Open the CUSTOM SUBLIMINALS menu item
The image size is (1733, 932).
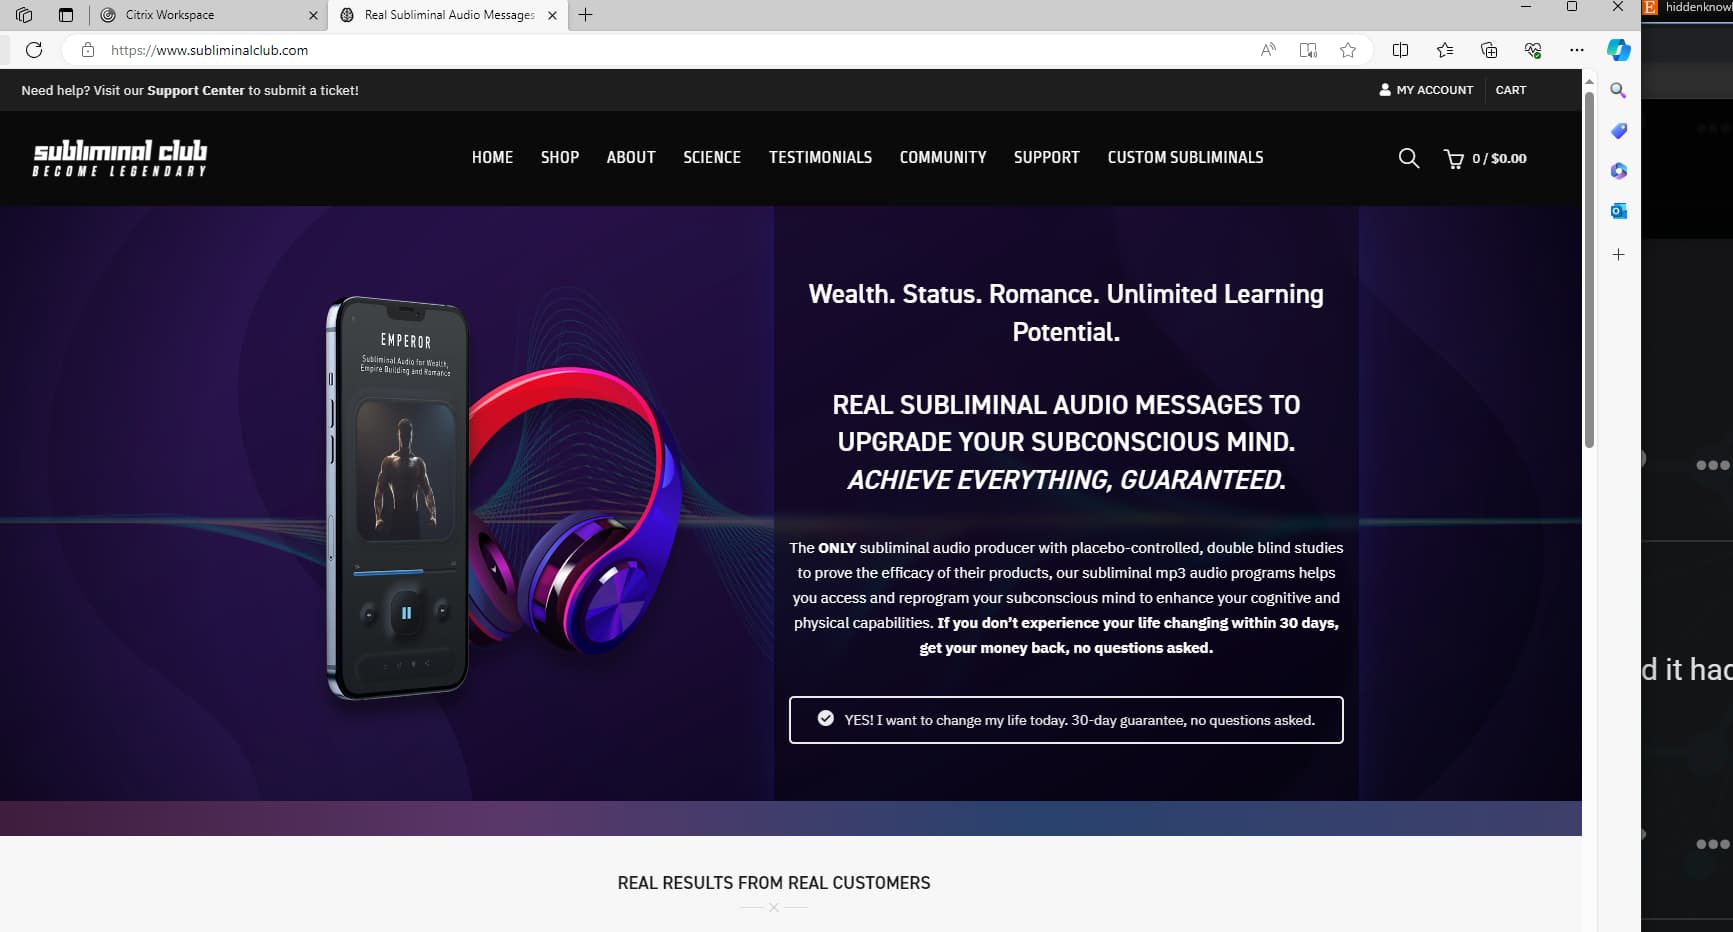(1185, 157)
